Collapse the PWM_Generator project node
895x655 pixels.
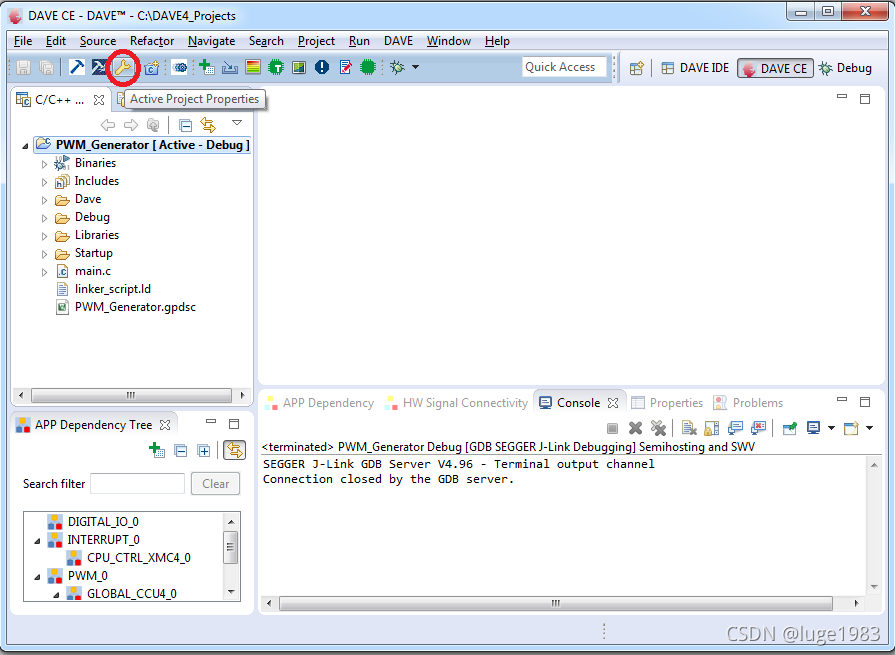(x=25, y=146)
